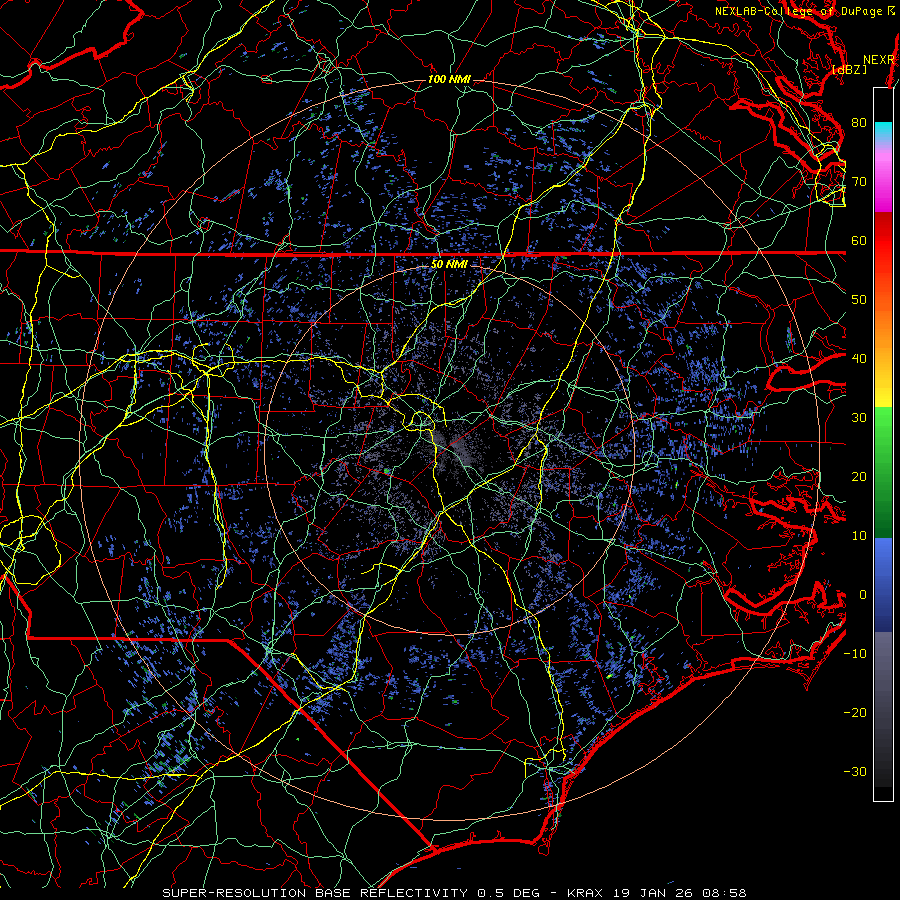Click the blue segment of the color bar
The width and height of the screenshot is (900, 900).
[883, 585]
